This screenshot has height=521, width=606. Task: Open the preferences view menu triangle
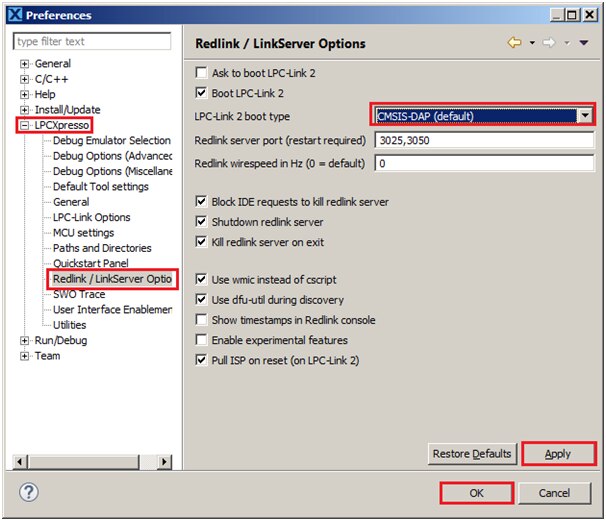(584, 43)
